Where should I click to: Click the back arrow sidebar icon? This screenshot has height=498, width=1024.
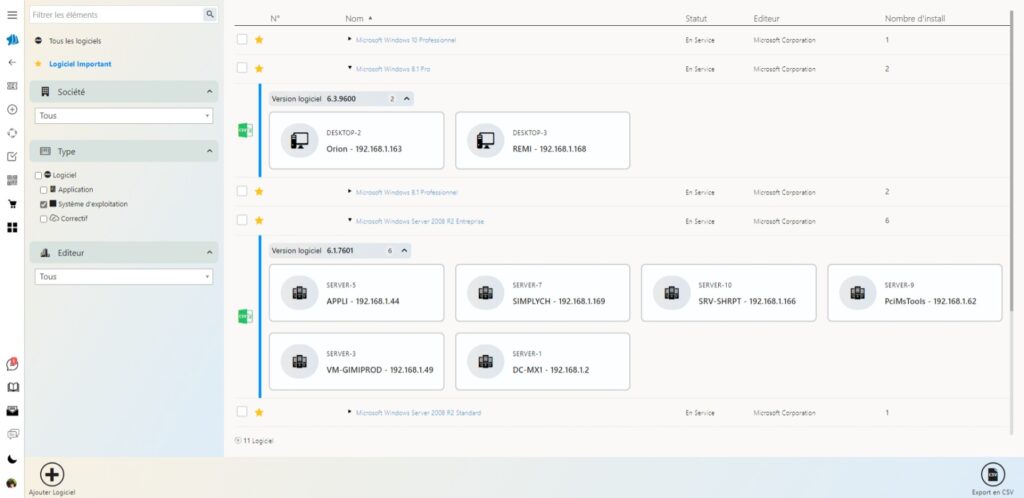12,62
